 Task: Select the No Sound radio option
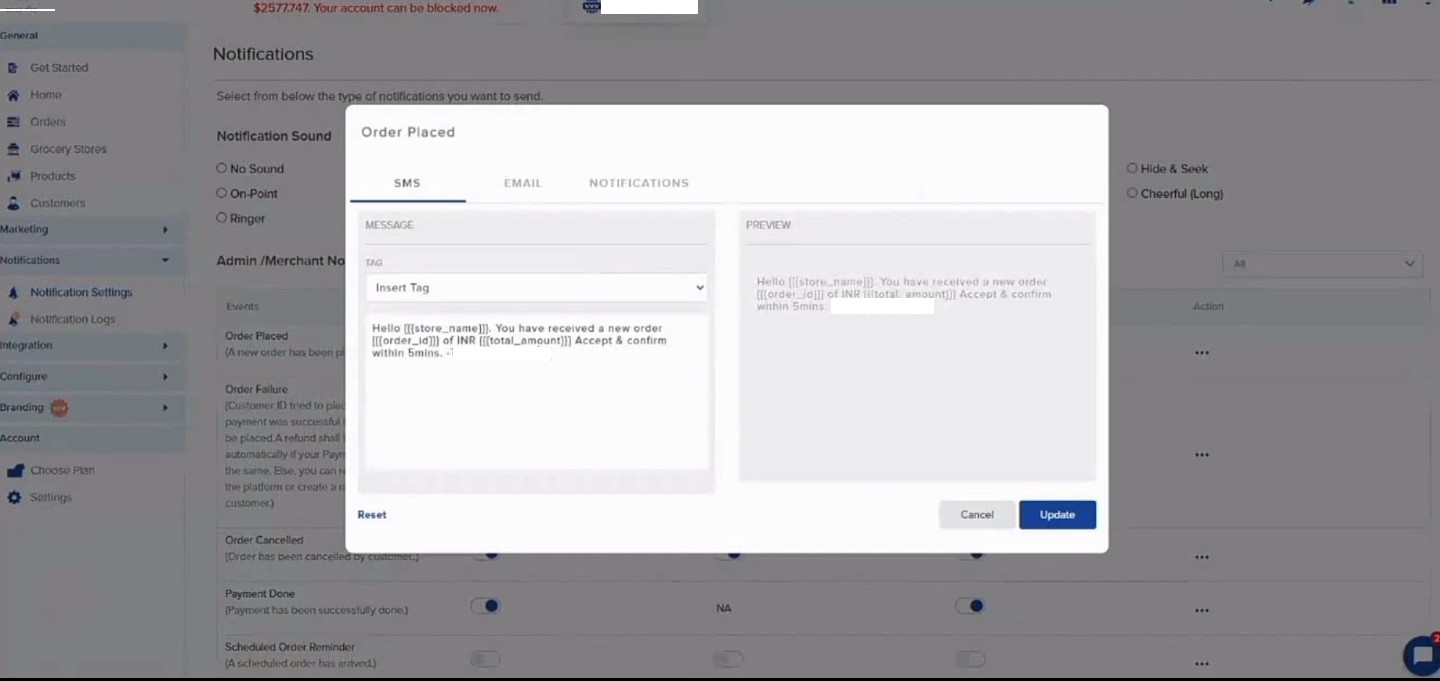coord(222,169)
